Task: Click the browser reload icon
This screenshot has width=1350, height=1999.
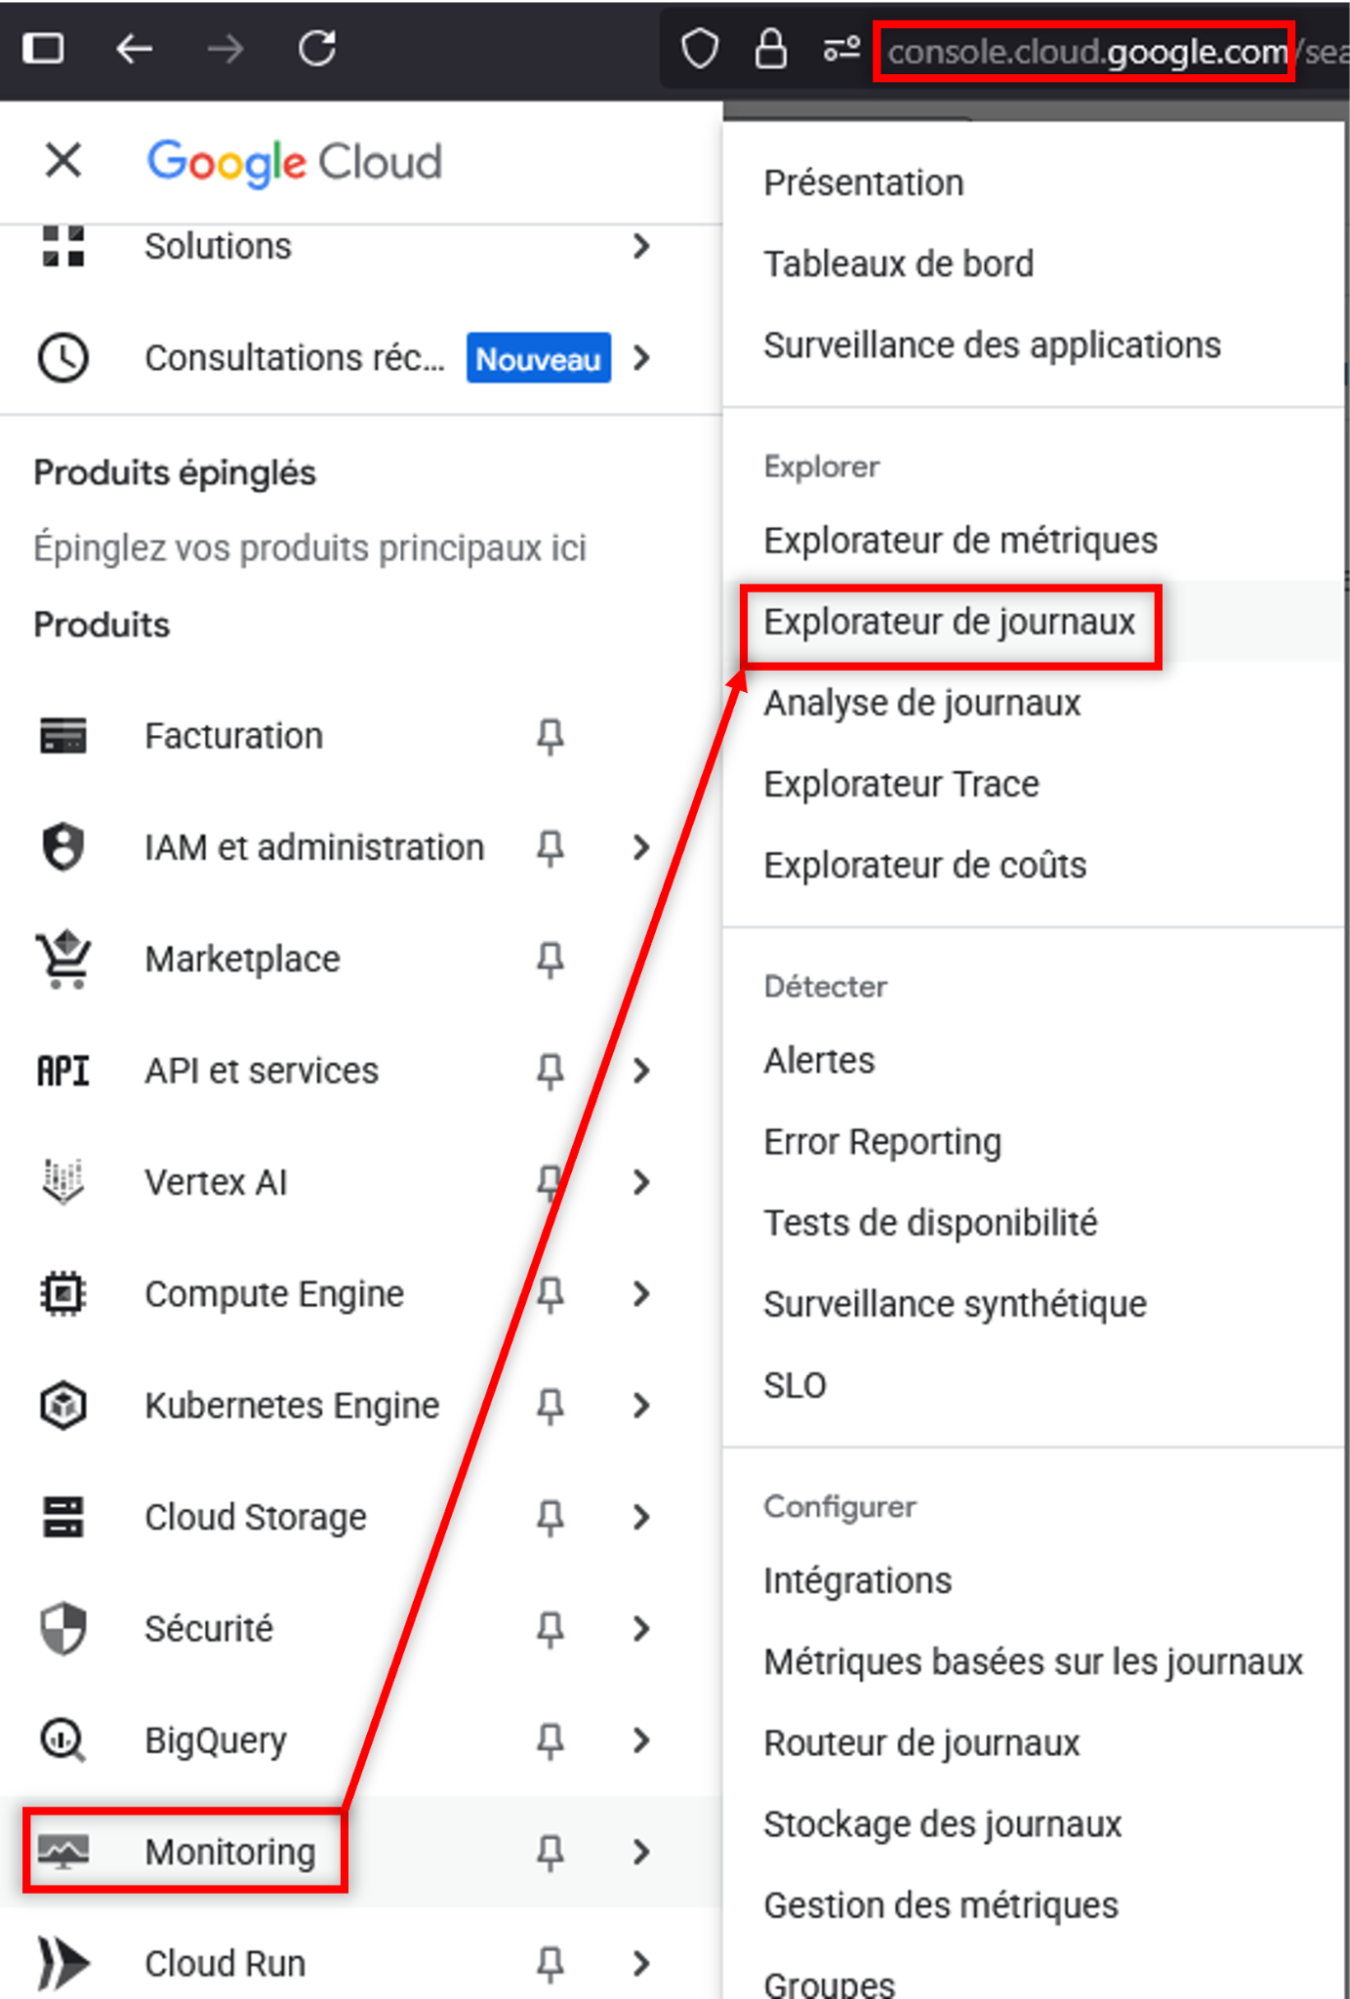Action: point(317,48)
